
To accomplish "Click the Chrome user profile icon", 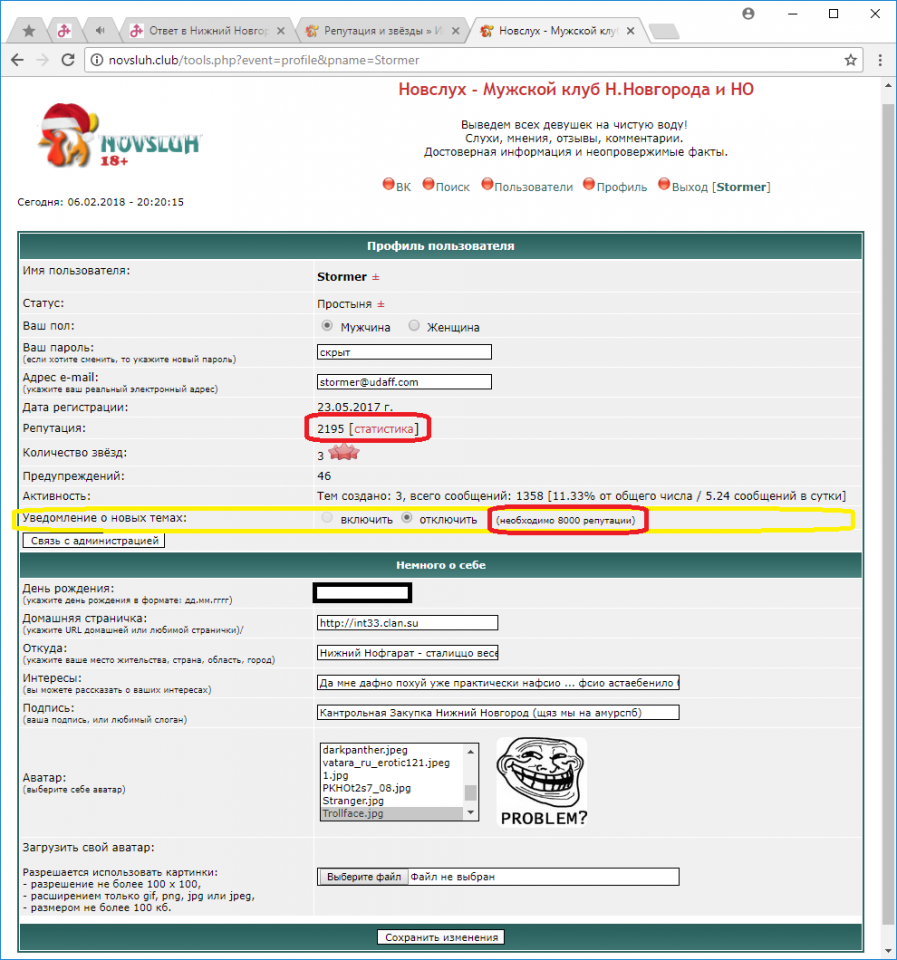I will (x=749, y=13).
